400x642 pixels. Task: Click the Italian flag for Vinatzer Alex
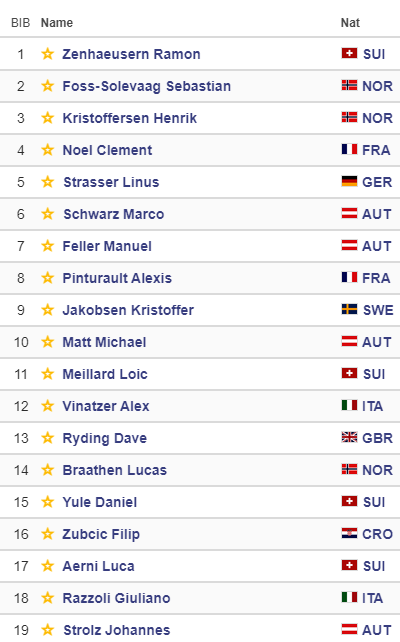click(x=349, y=405)
